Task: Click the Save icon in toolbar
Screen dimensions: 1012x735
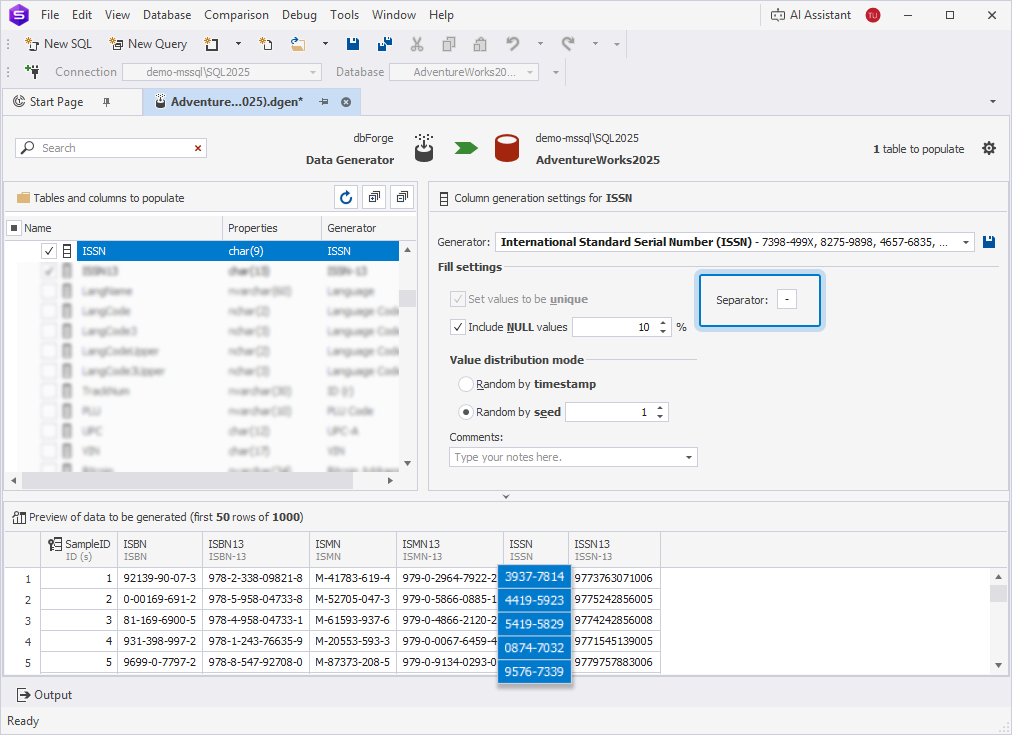Action: pos(352,44)
